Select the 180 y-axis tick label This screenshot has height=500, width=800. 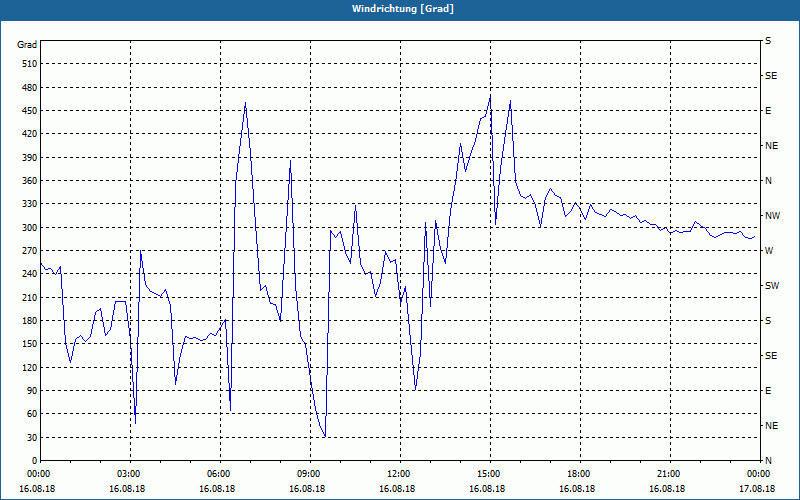pyautogui.click(x=31, y=321)
